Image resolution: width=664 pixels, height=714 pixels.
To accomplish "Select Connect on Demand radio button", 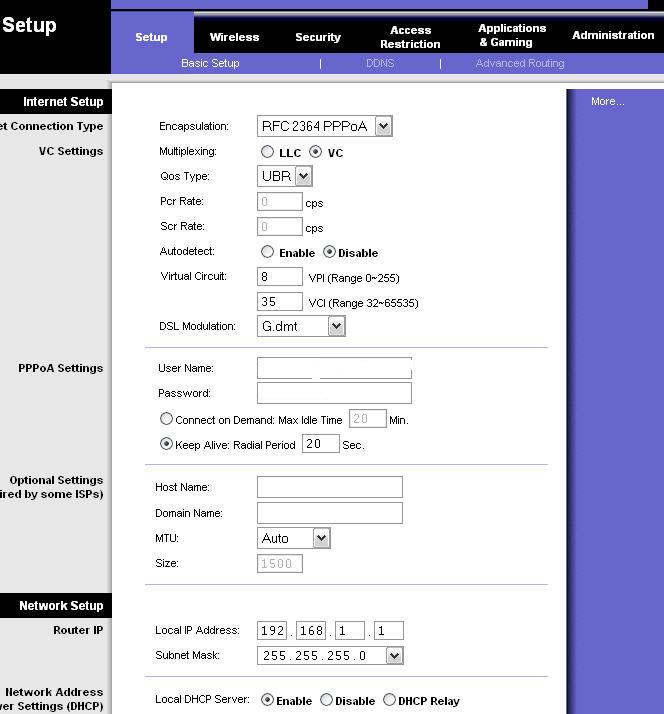I will 166,419.
